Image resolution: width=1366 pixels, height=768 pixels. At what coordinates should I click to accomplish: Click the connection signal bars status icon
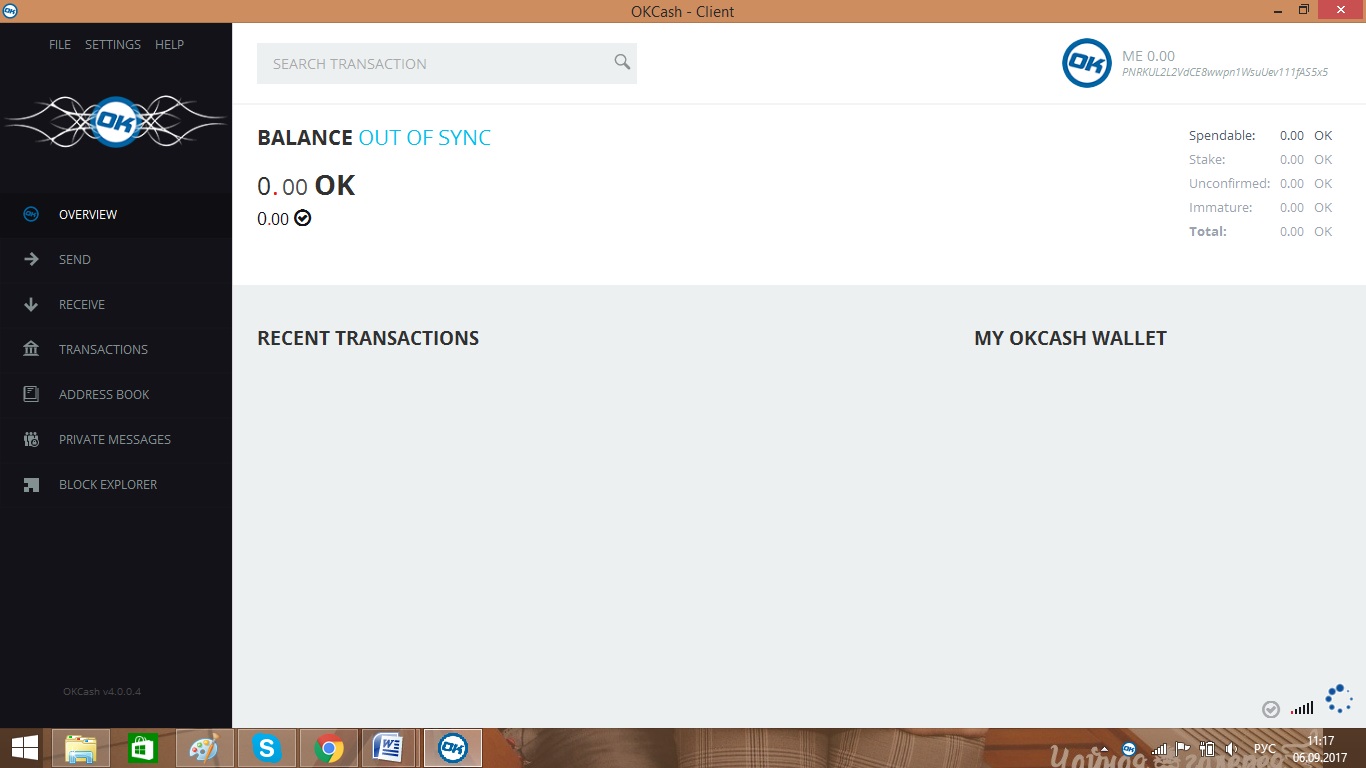point(1302,708)
